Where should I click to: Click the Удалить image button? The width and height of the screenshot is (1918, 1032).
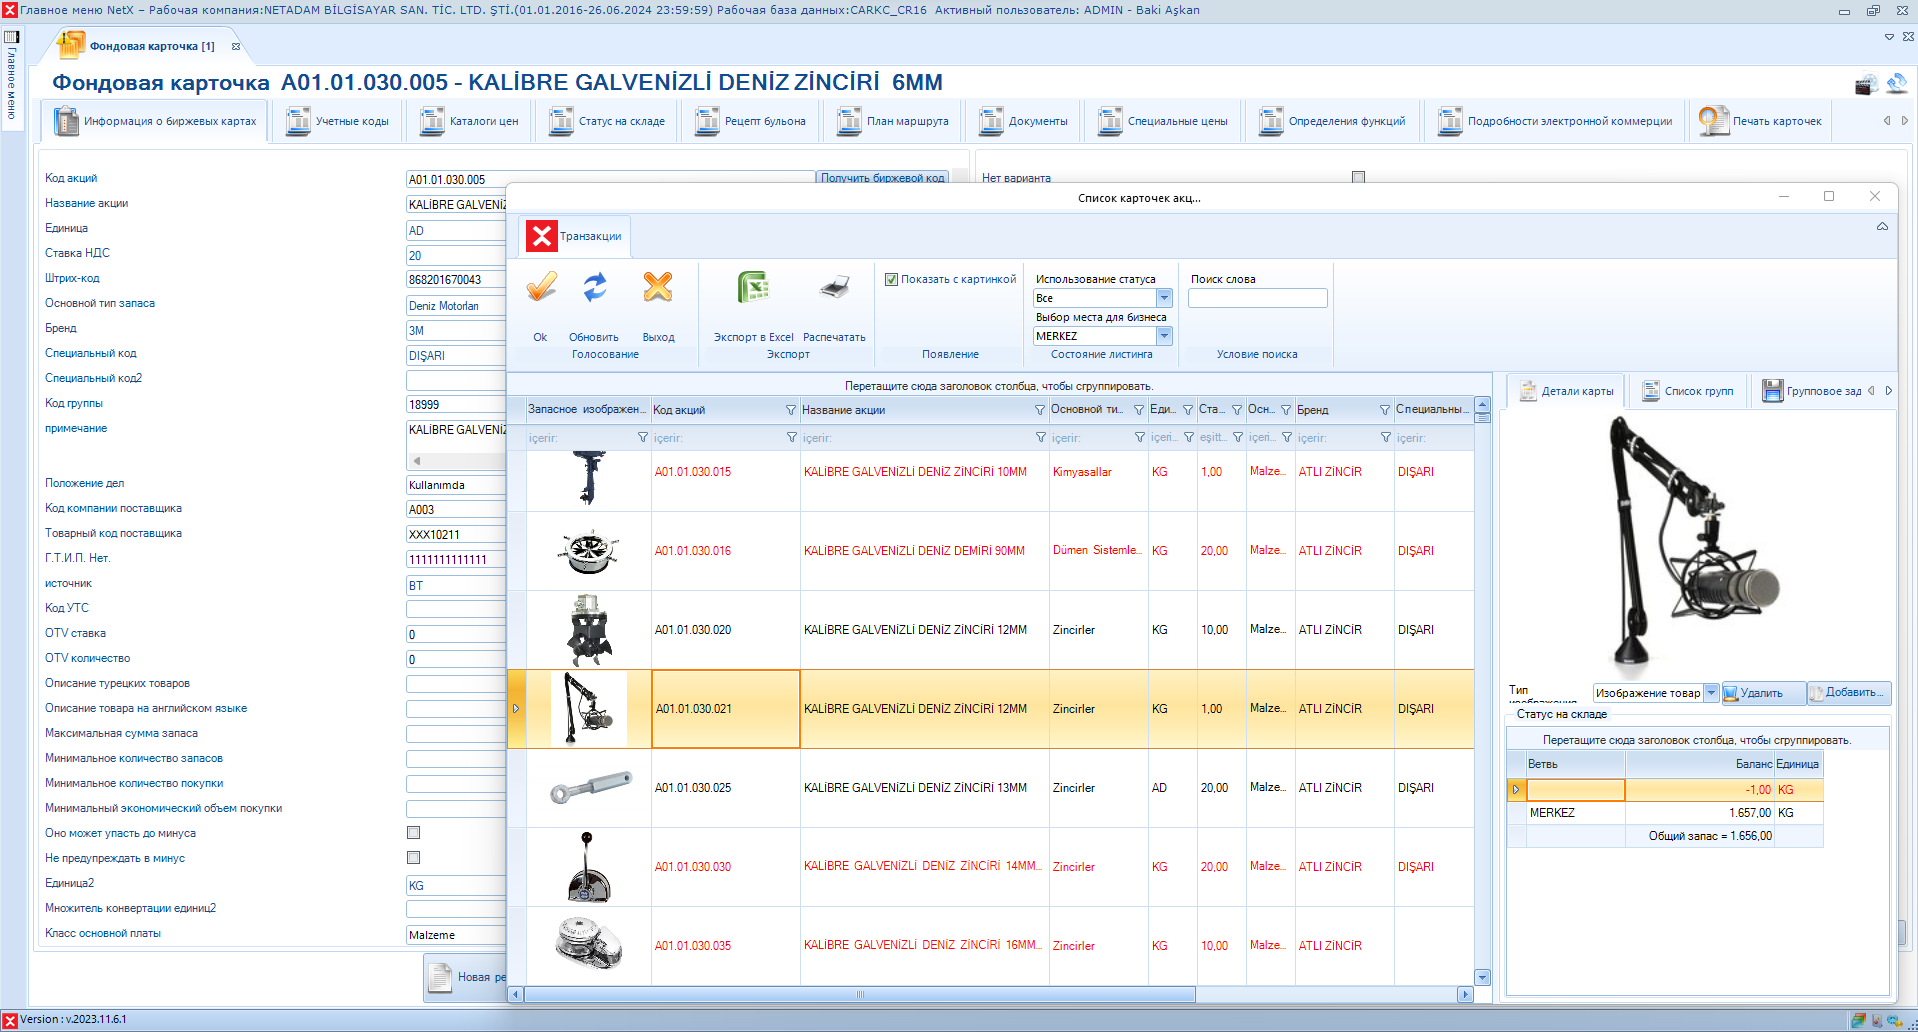click(x=1762, y=693)
